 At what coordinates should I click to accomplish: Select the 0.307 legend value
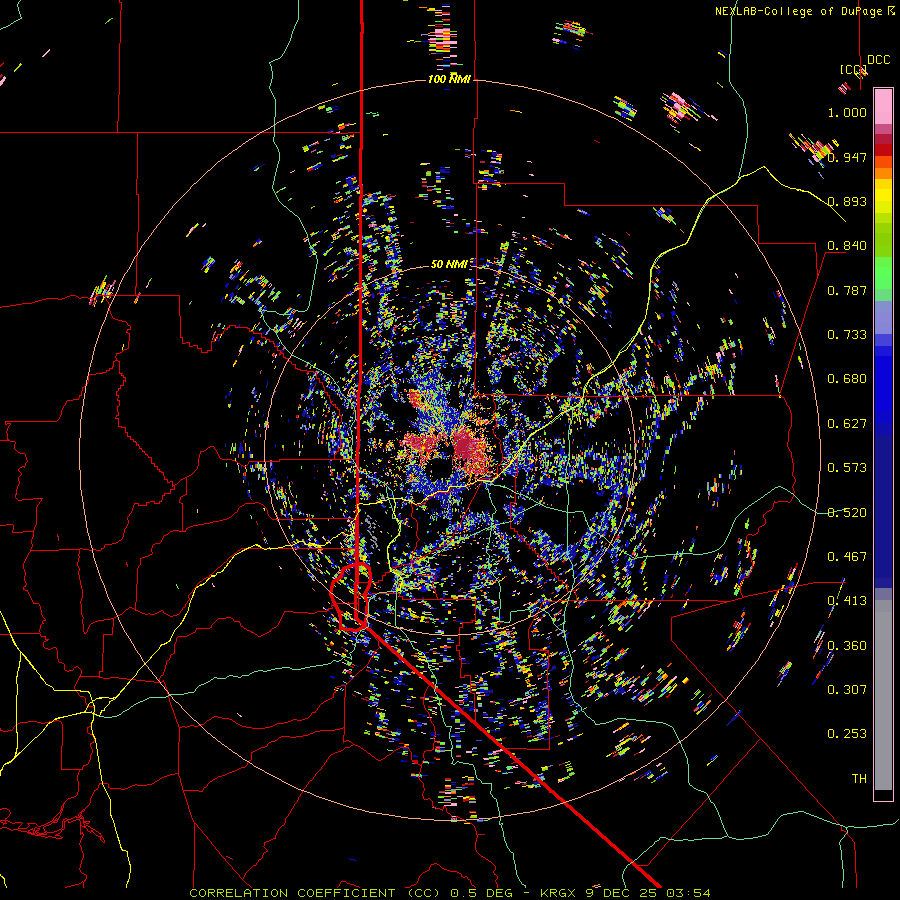(x=847, y=690)
